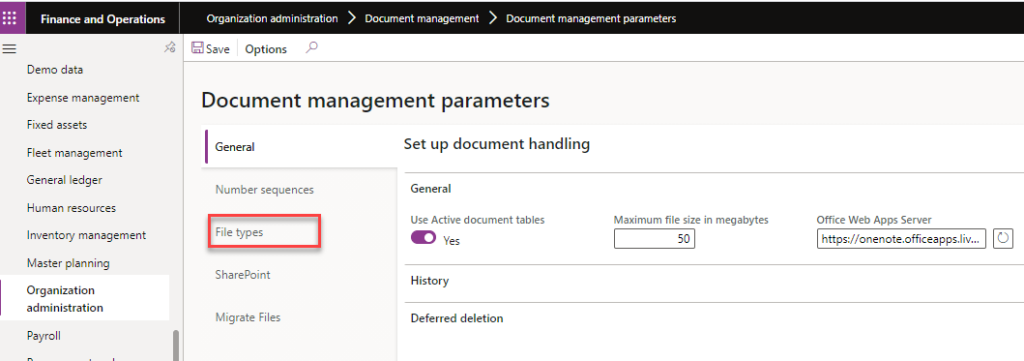
Task: Click Document management breadcrumb link
Action: [x=422, y=18]
